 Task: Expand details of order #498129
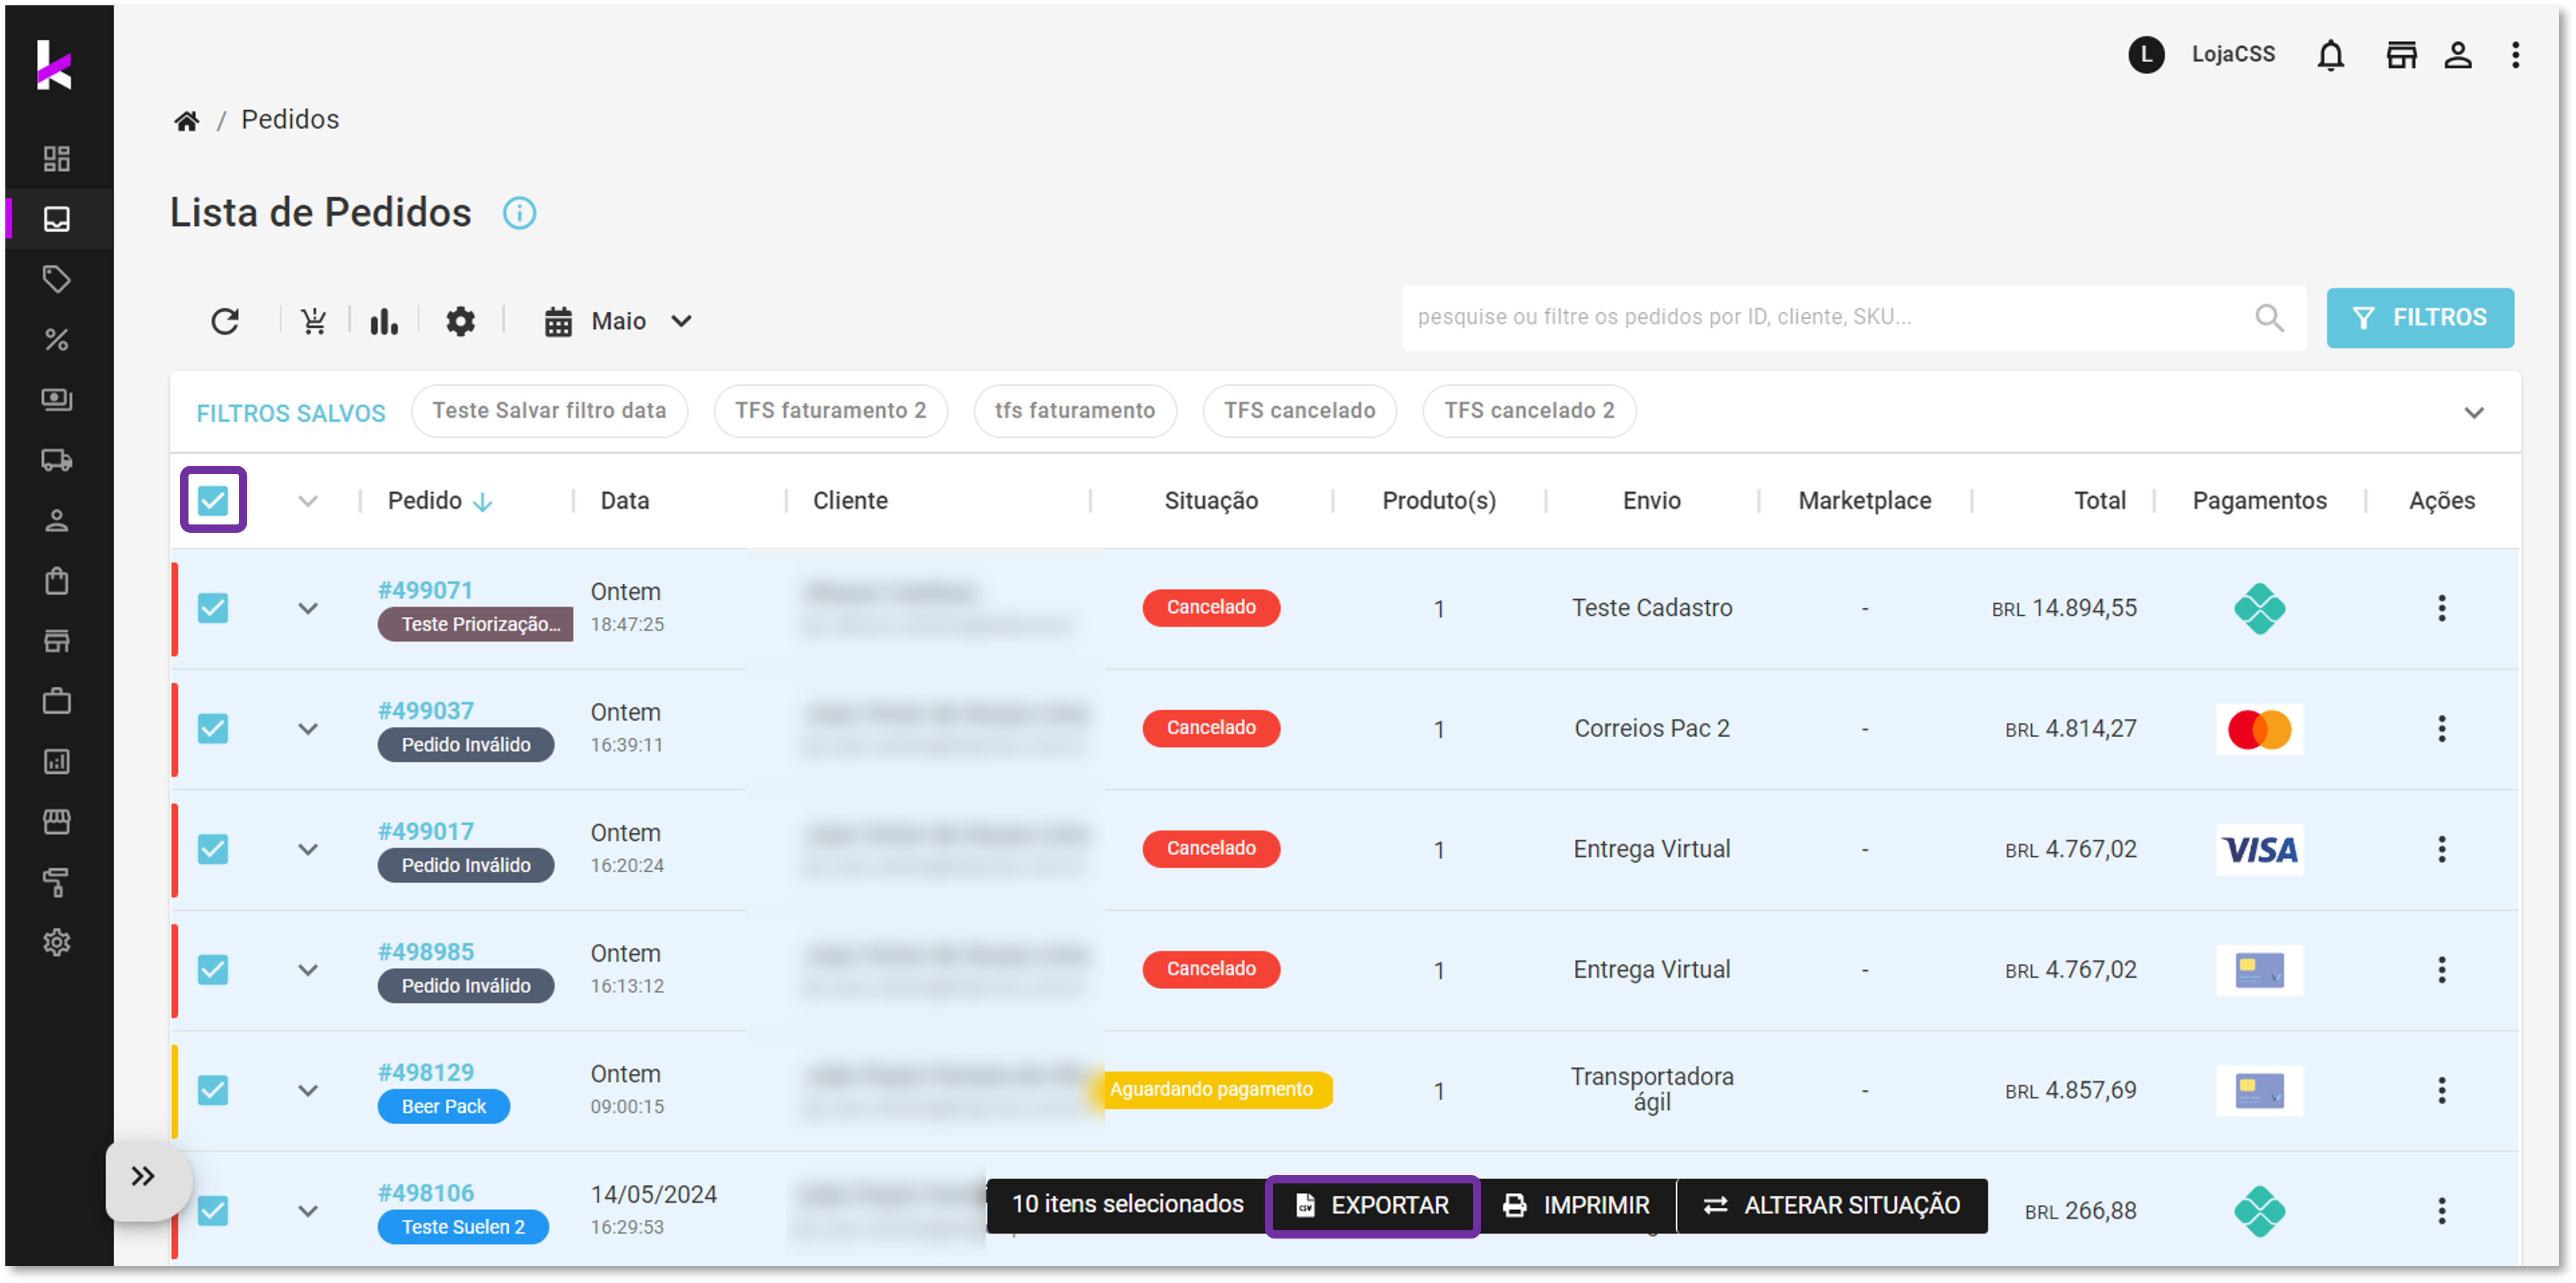[x=308, y=1090]
